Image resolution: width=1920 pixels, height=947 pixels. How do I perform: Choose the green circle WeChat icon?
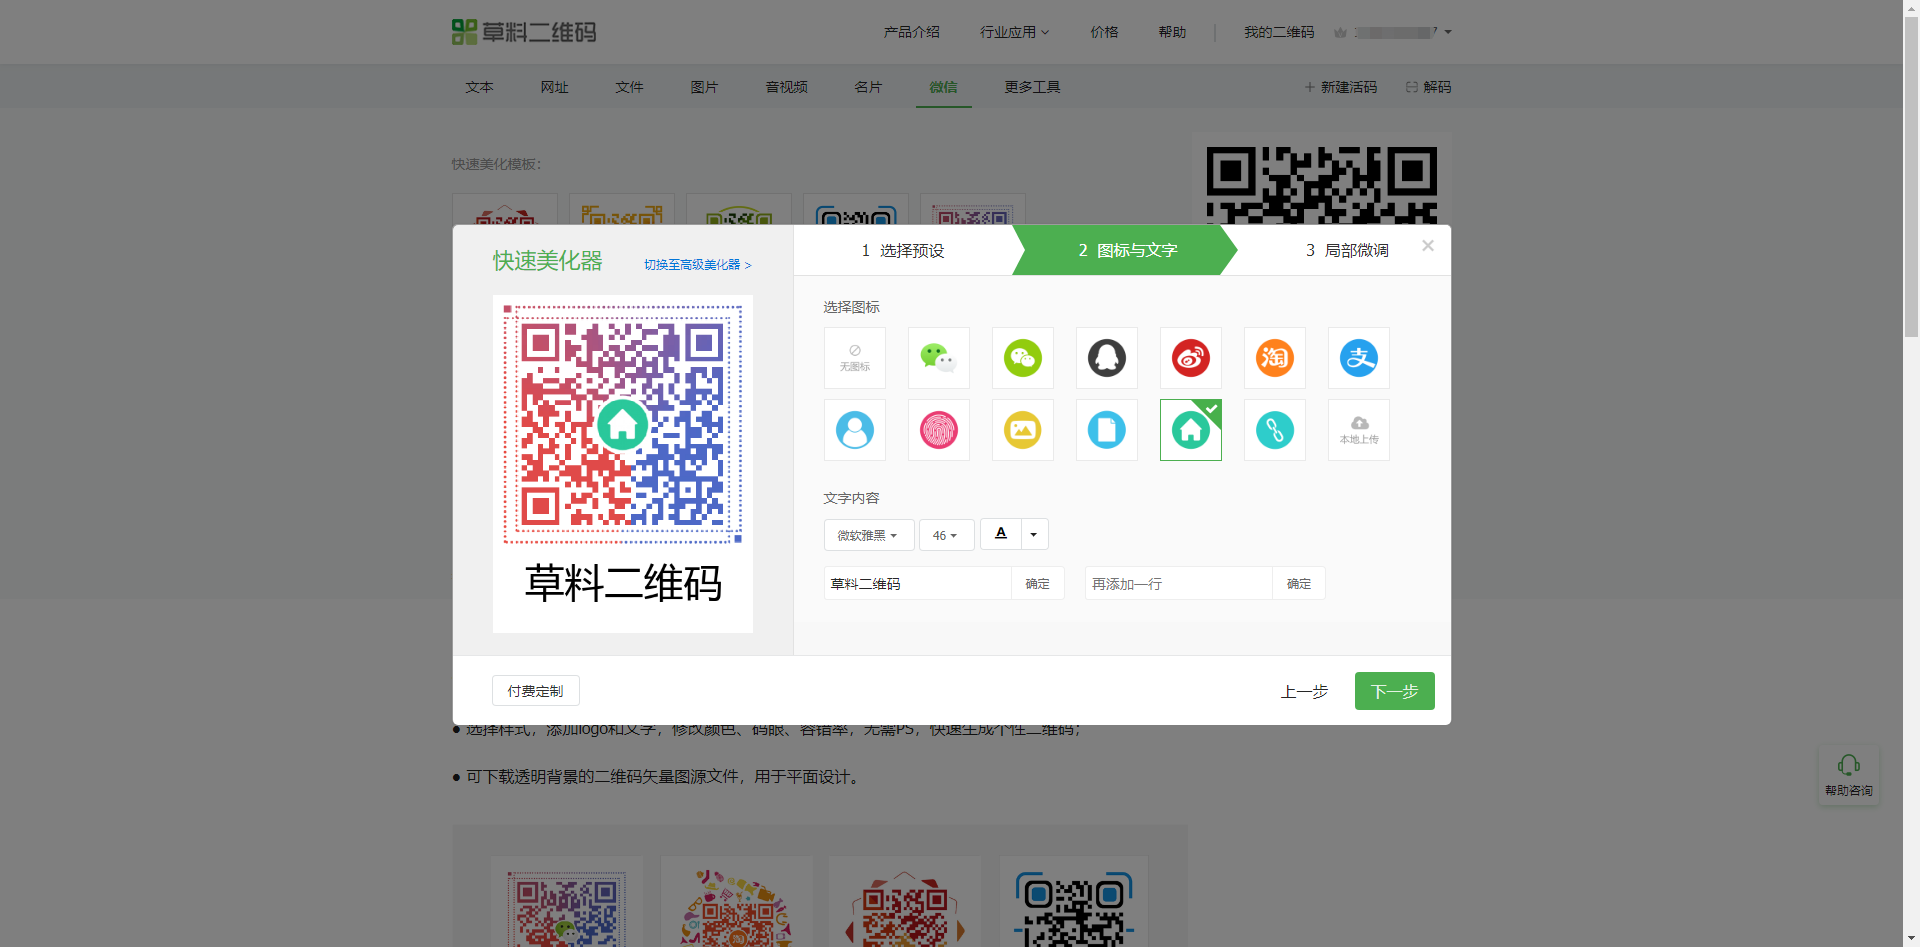pos(1023,358)
